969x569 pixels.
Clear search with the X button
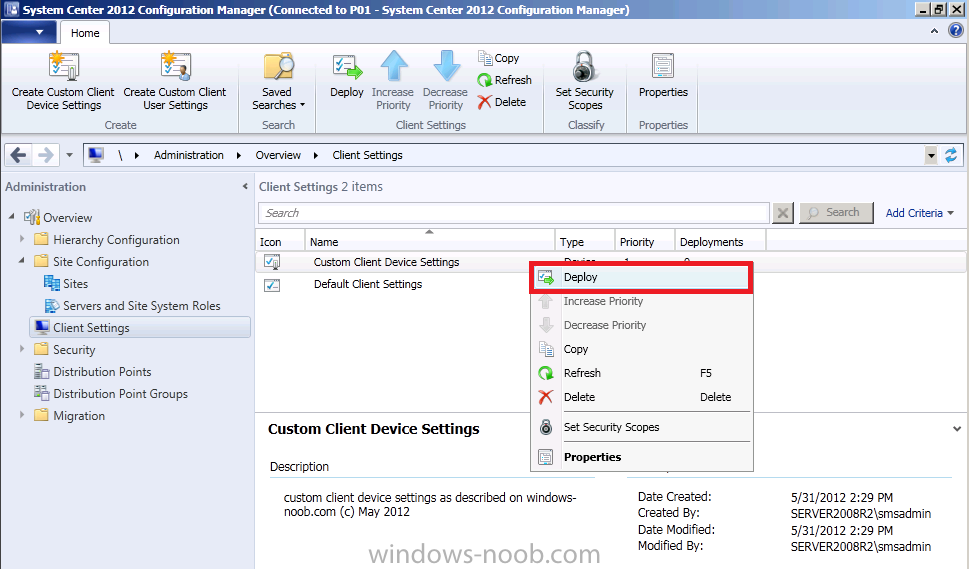point(782,213)
